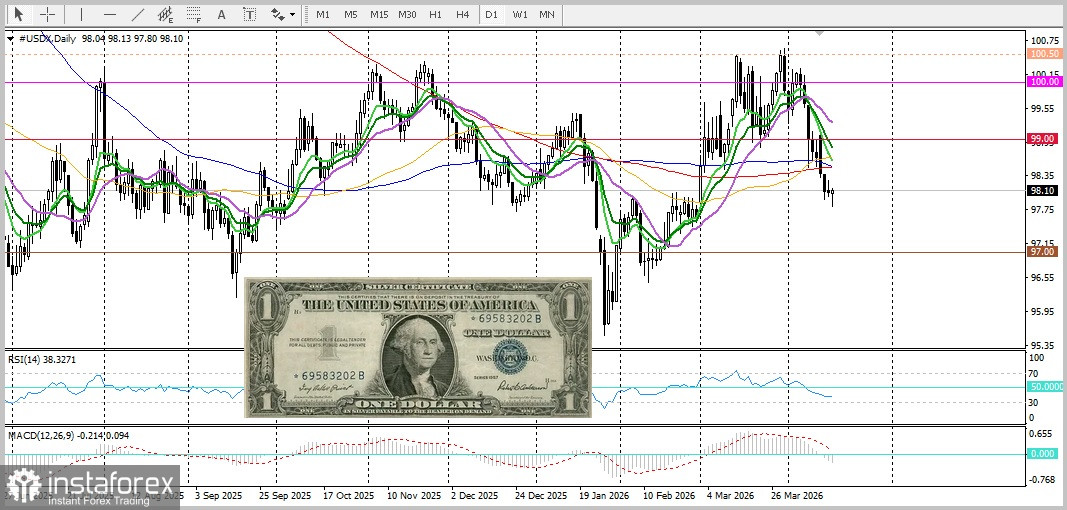
Task: Select the MN monthly period
Action: tap(547, 15)
